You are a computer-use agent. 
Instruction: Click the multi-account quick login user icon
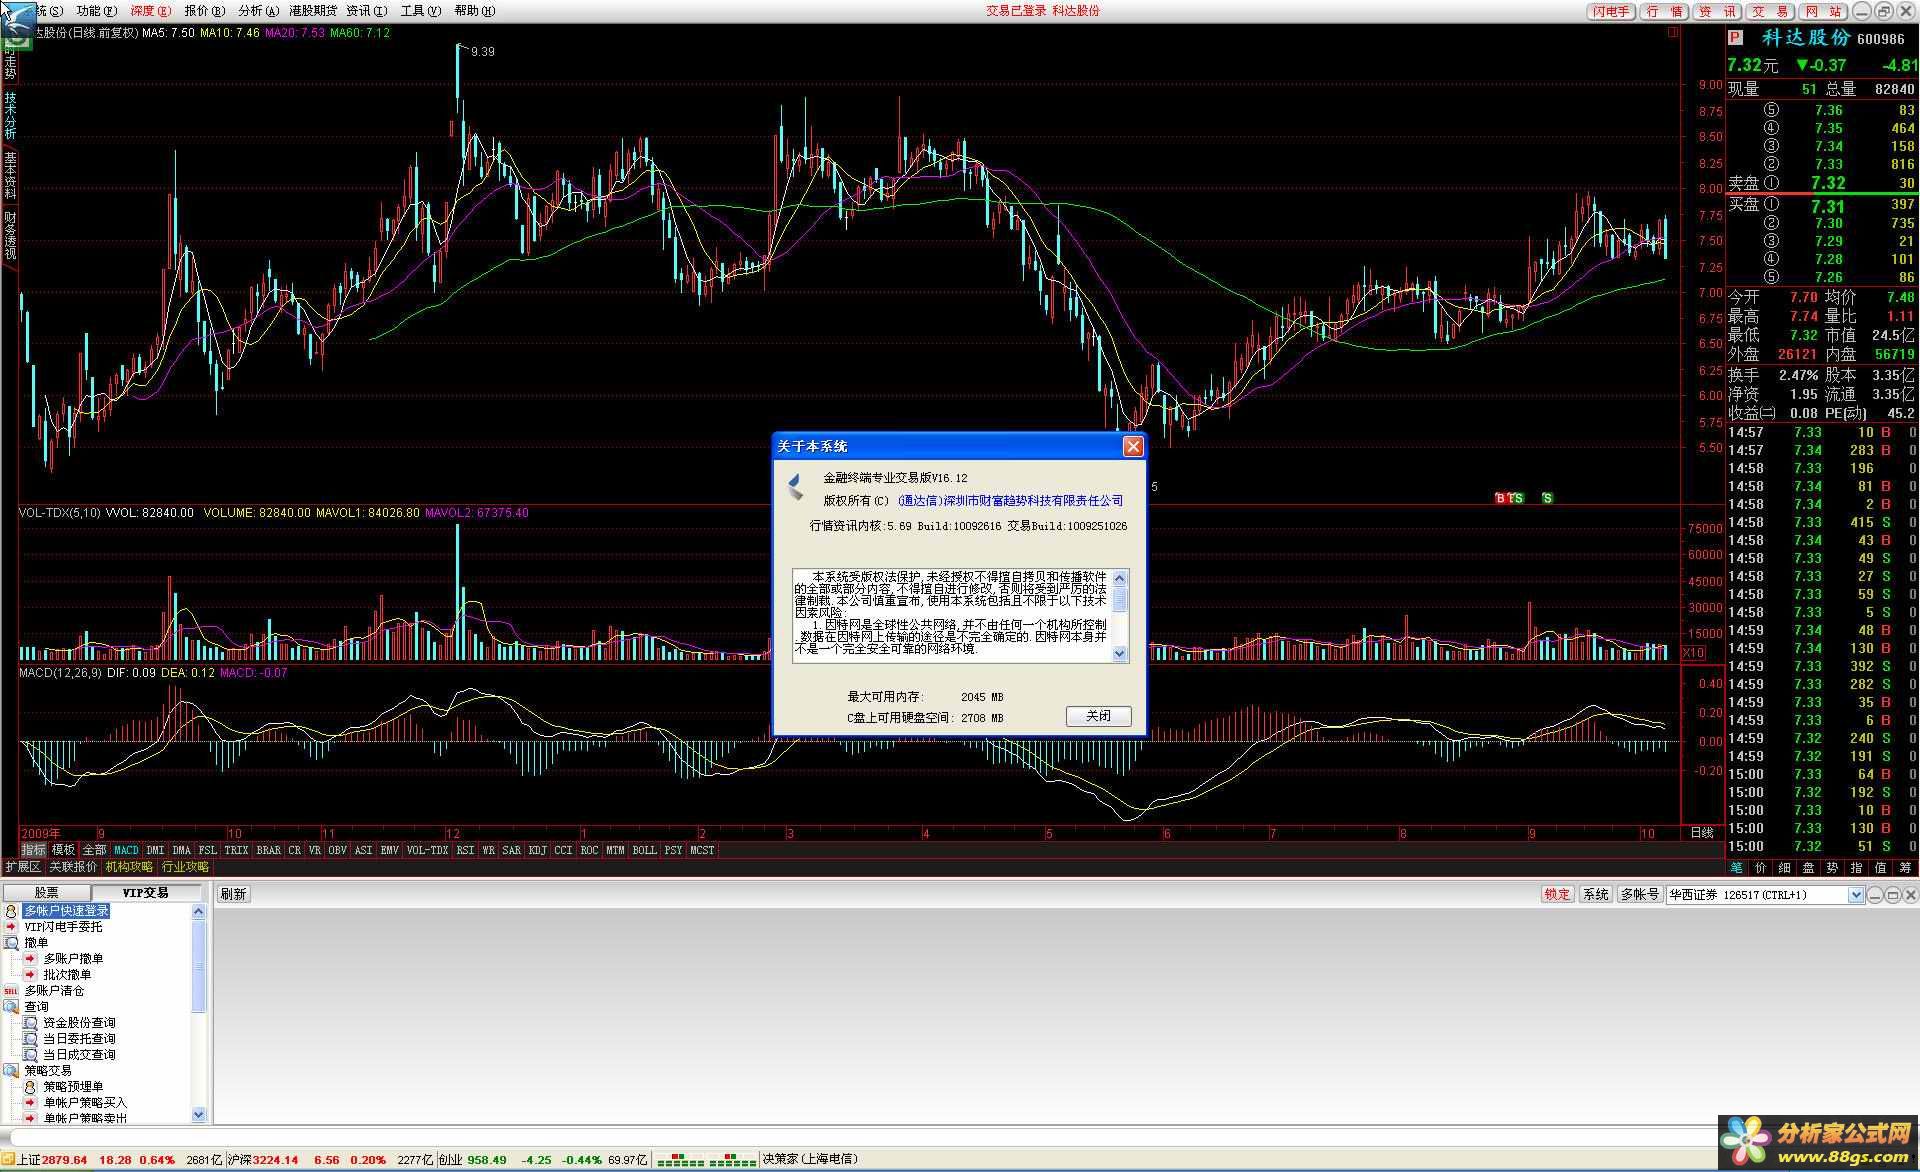pyautogui.click(x=11, y=911)
